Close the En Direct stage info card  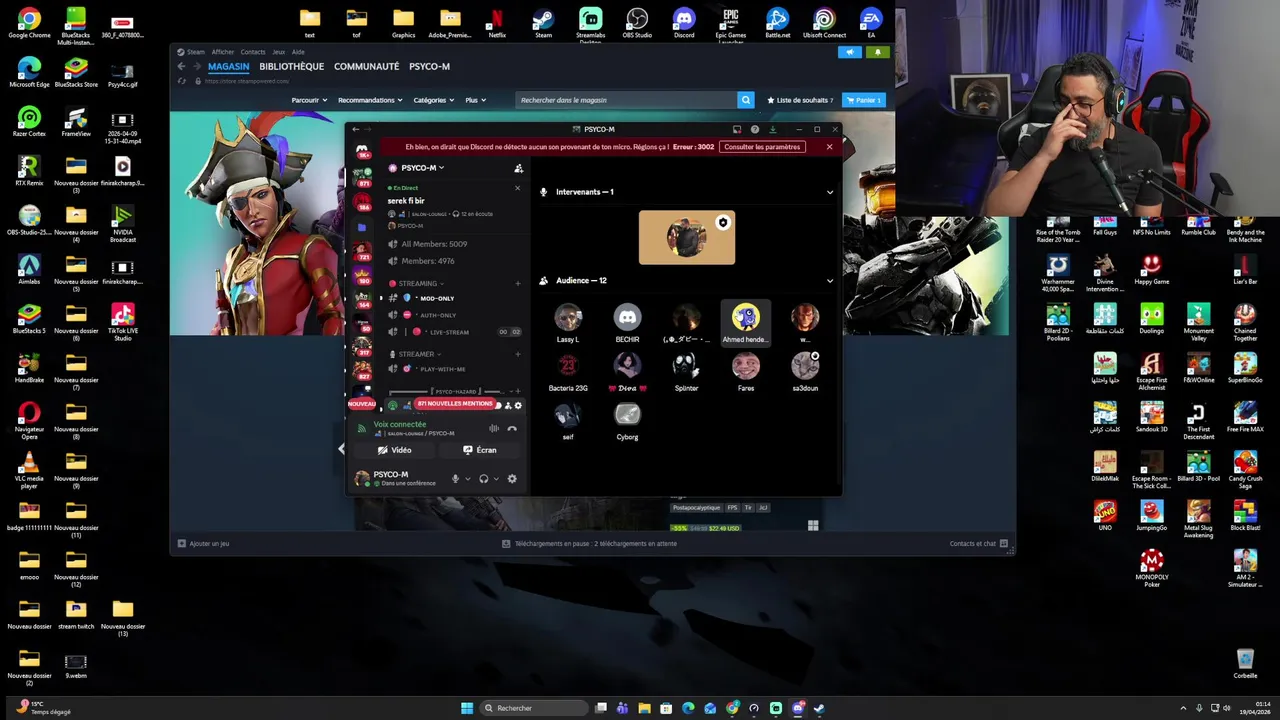click(x=517, y=188)
